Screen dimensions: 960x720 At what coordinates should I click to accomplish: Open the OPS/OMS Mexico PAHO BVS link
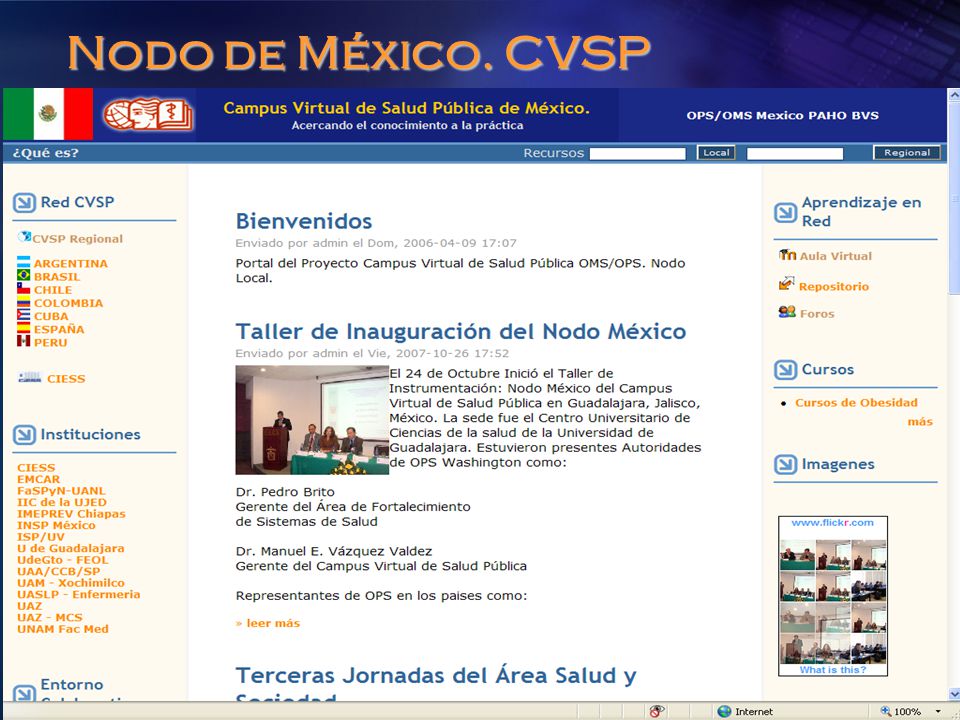782,115
